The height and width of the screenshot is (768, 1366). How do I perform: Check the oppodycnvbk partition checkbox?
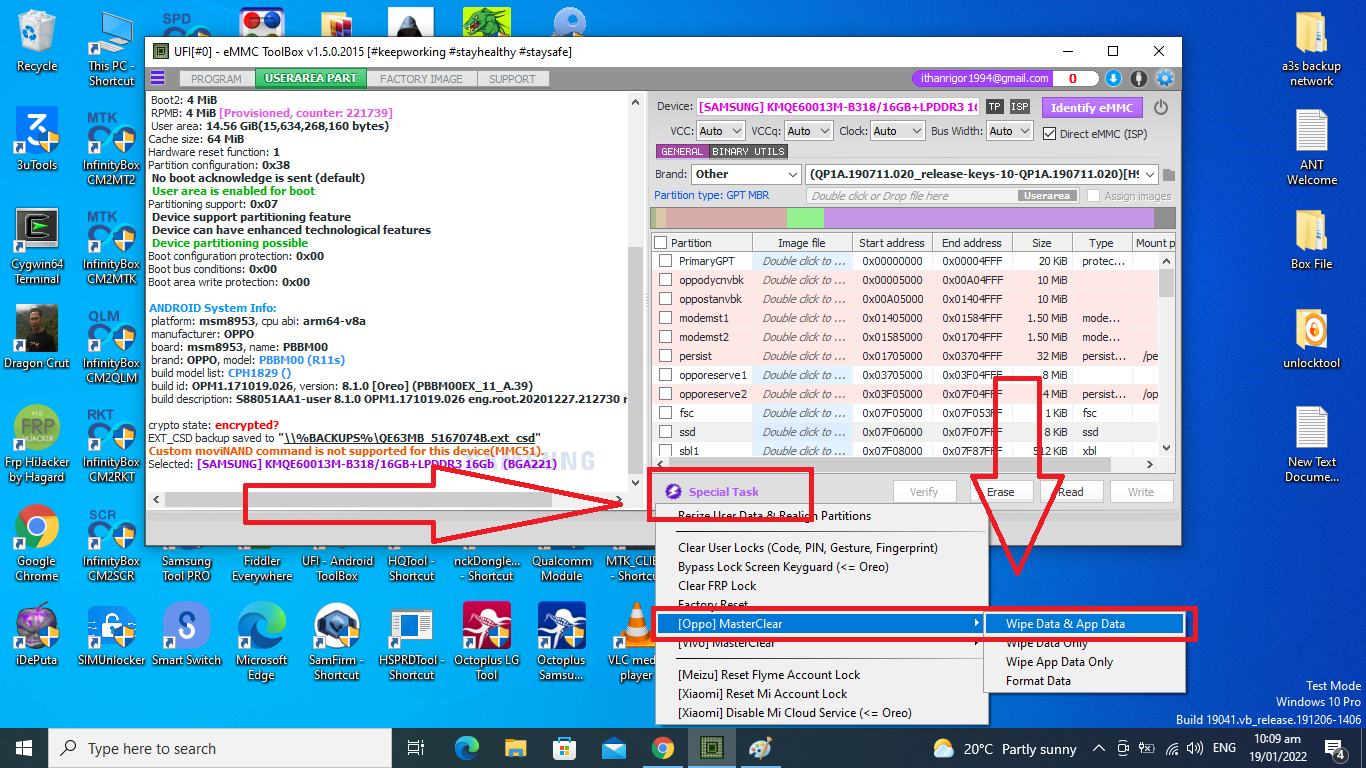[665, 280]
